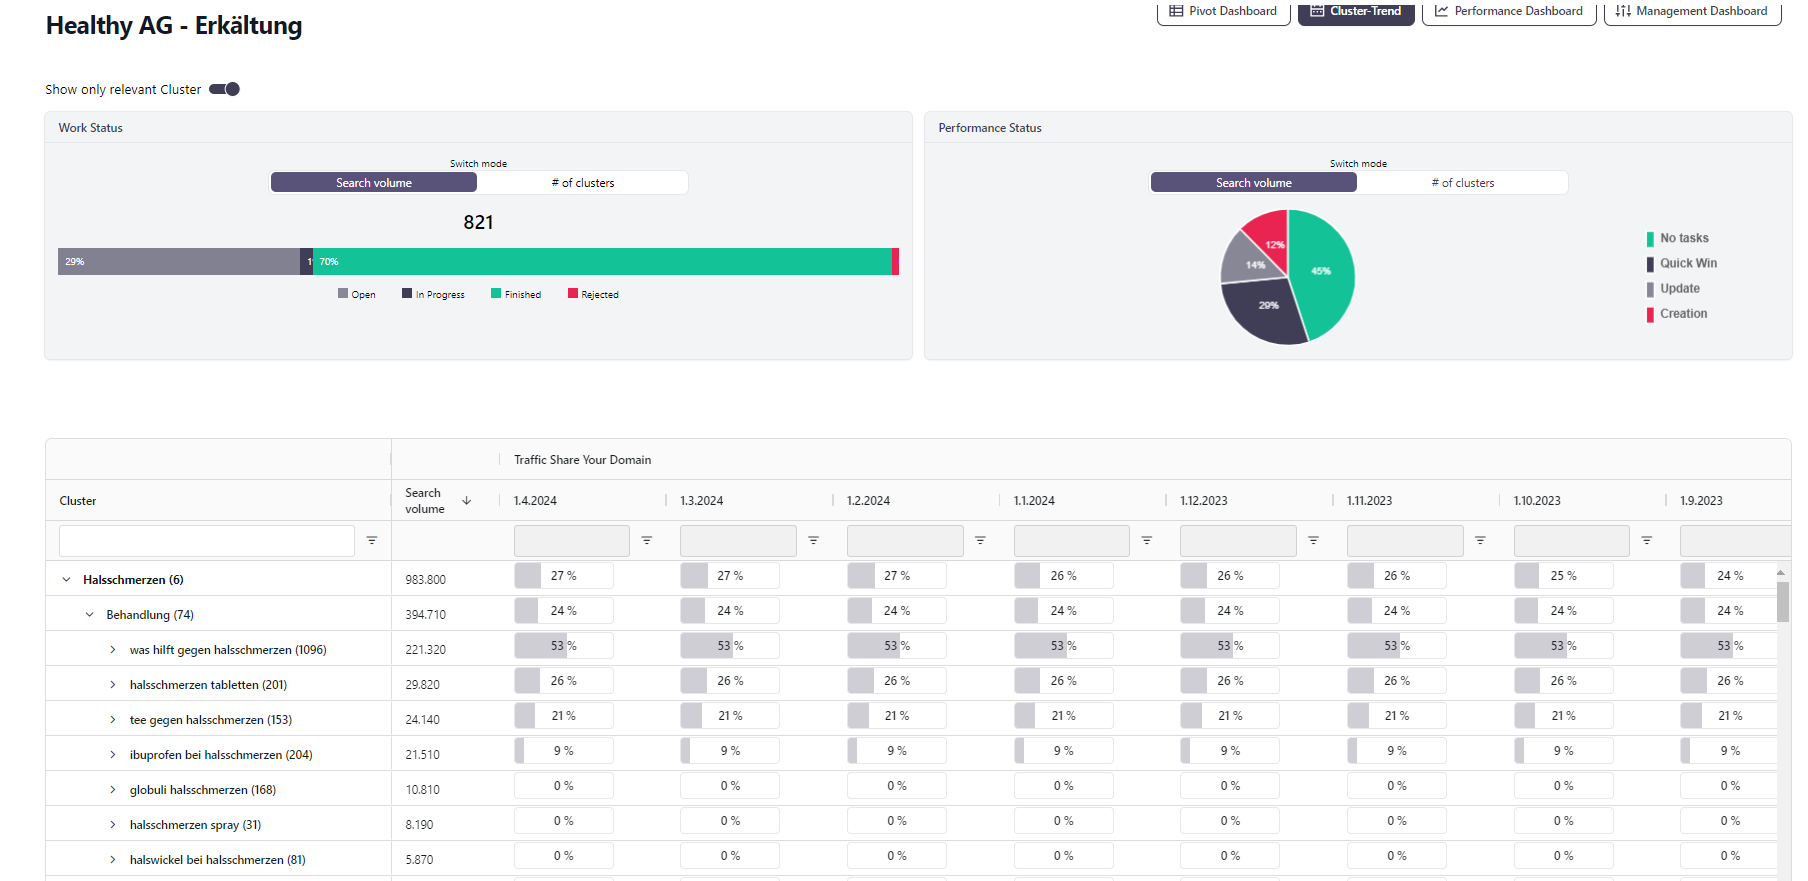Toggle Show only relevant Cluster switch
The width and height of the screenshot is (1808, 881).
(225, 89)
